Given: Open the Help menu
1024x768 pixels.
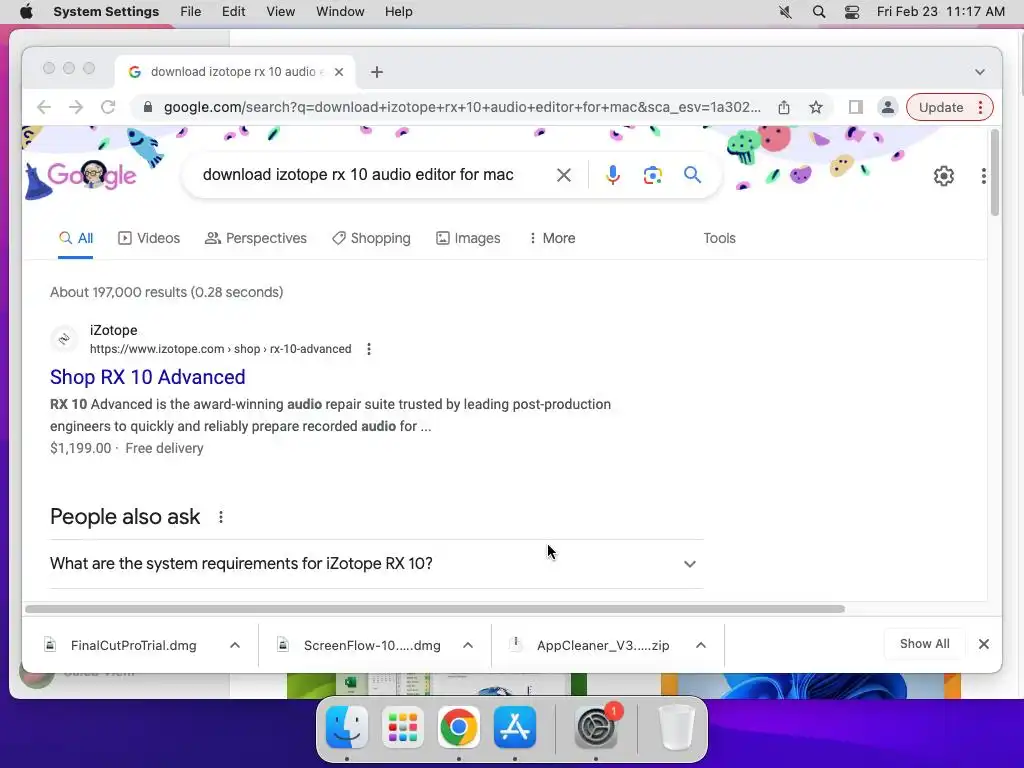Looking at the screenshot, I should click(398, 12).
